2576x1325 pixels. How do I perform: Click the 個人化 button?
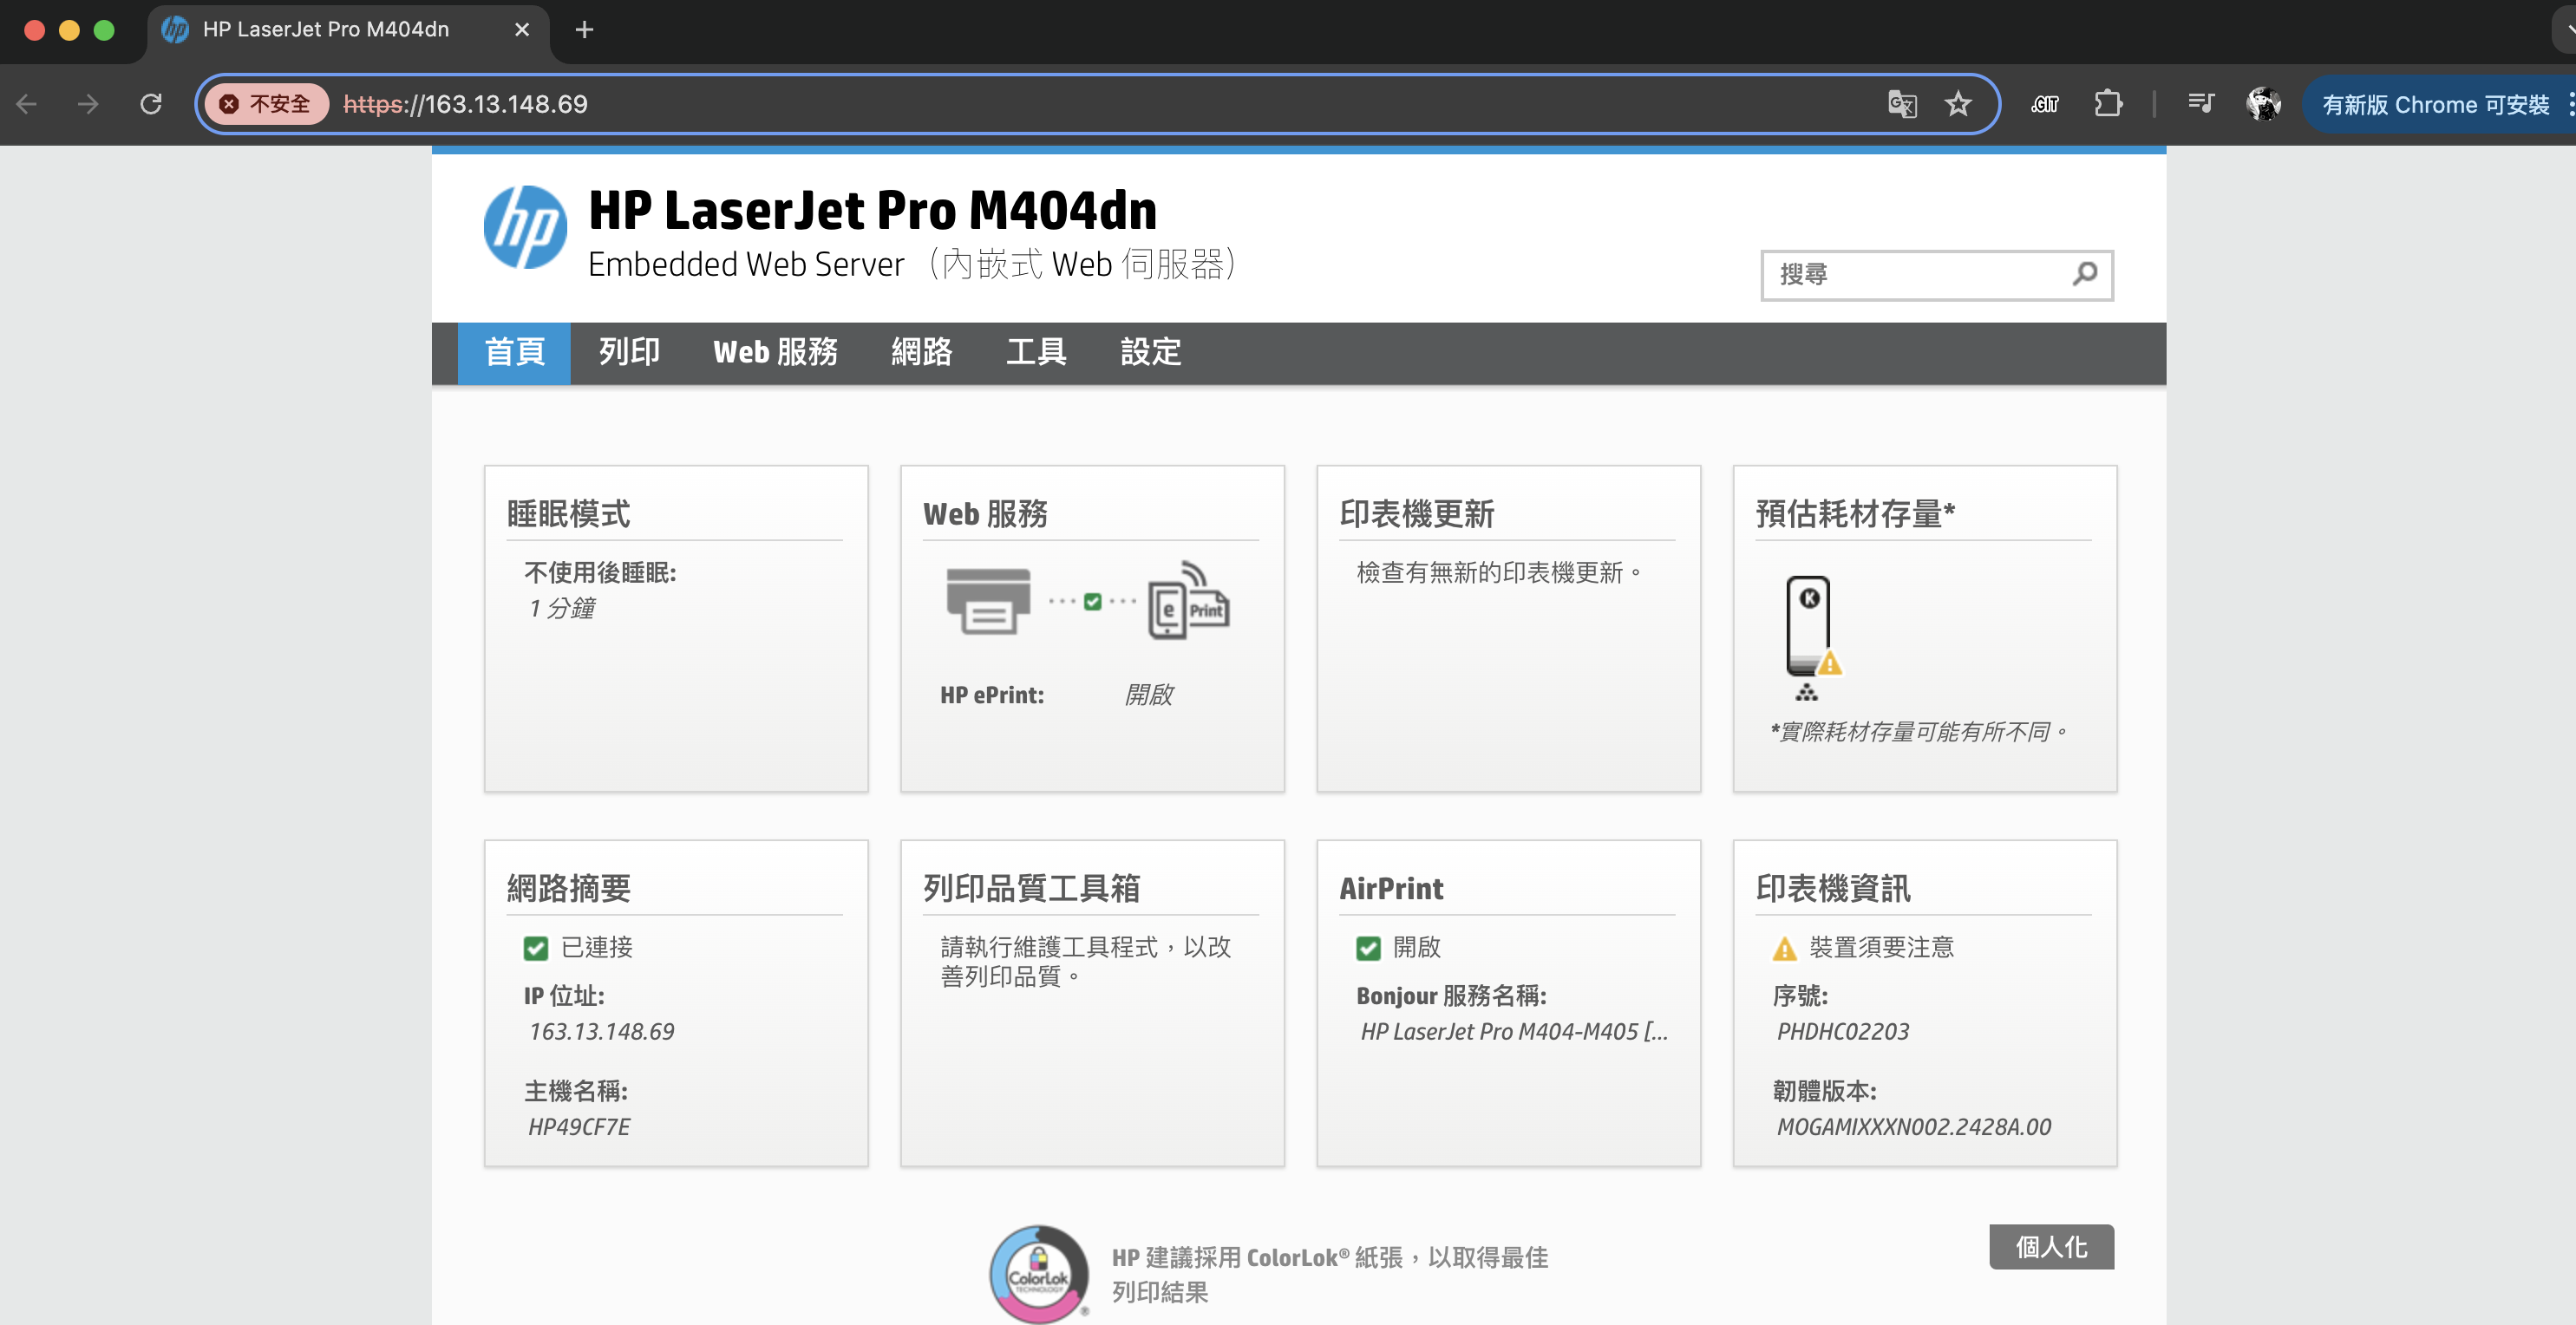[2051, 1247]
